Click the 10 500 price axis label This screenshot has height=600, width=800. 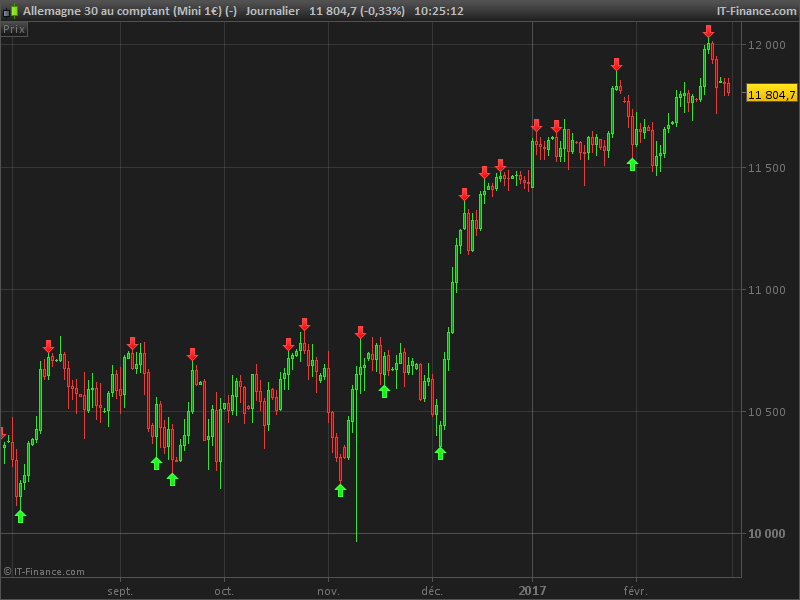[766, 412]
